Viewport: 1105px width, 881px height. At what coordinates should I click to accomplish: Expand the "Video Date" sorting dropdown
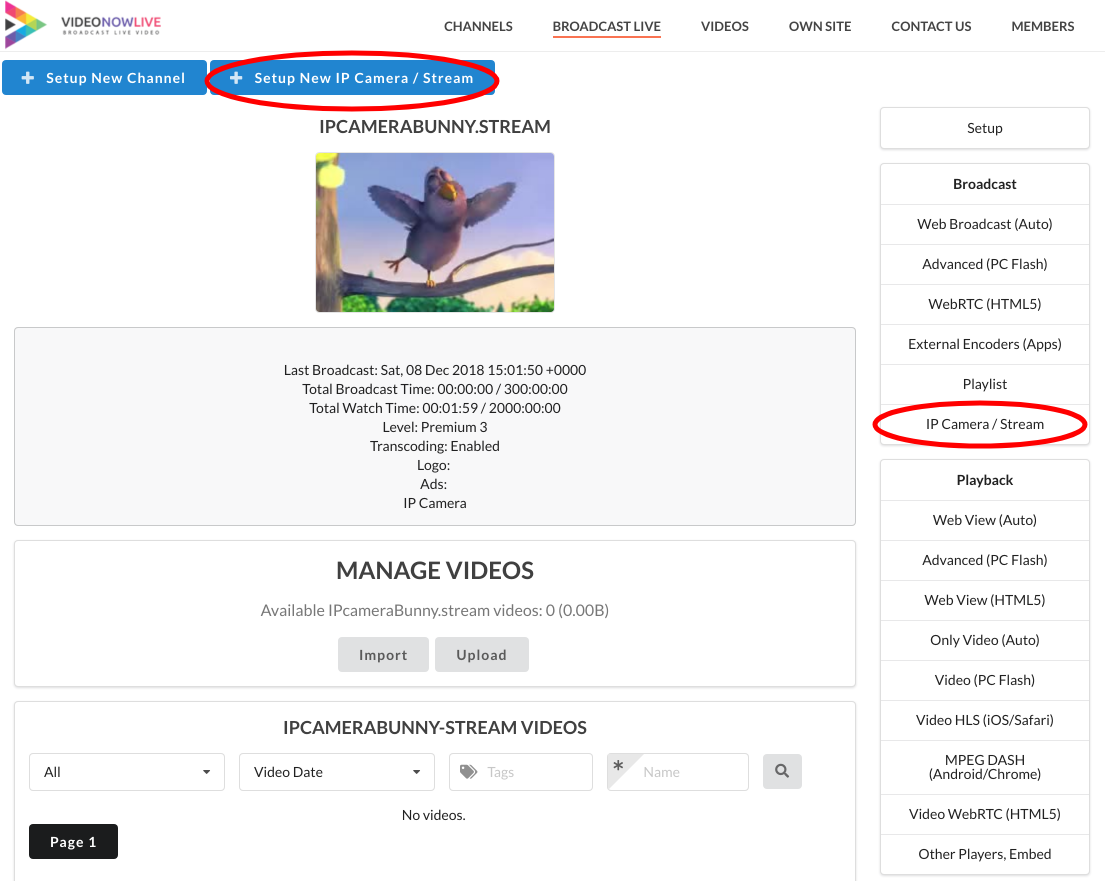[x=336, y=771]
